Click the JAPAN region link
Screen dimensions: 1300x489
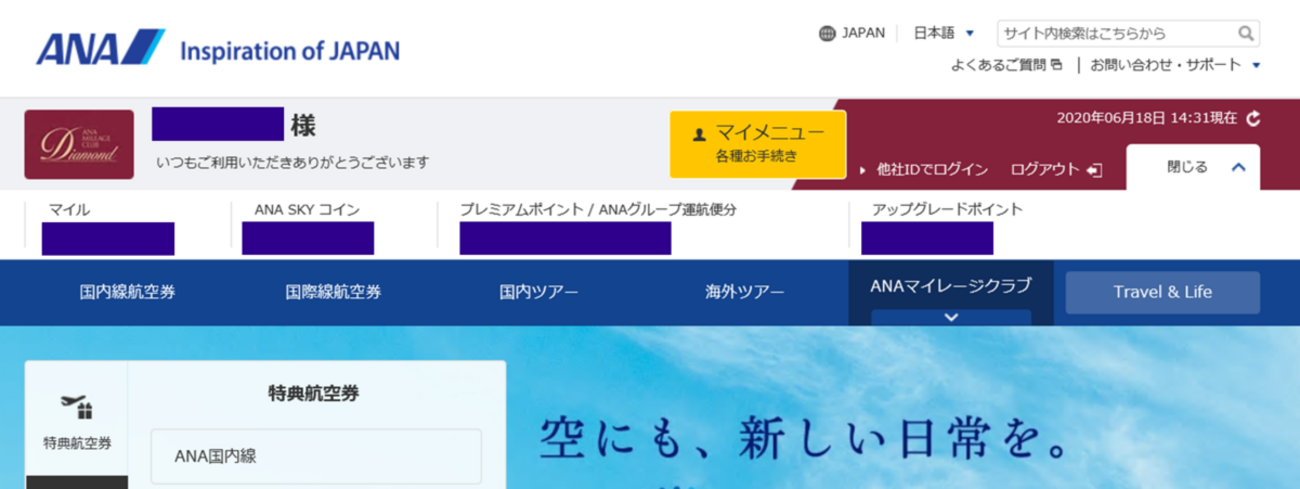coord(863,33)
